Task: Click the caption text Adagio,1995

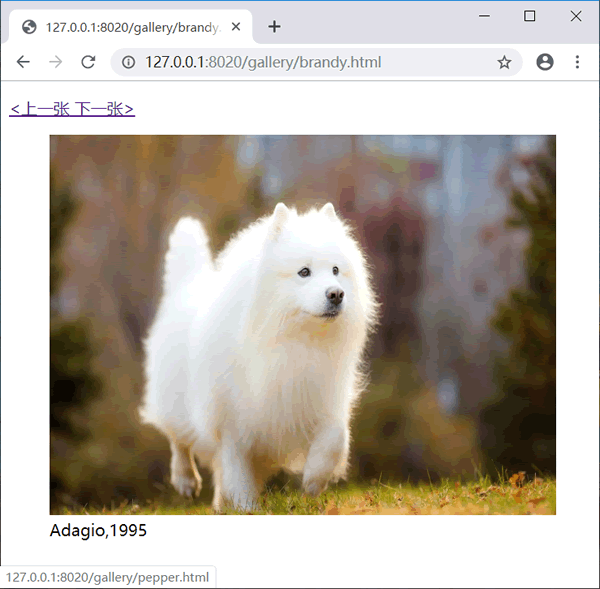Action: click(98, 530)
